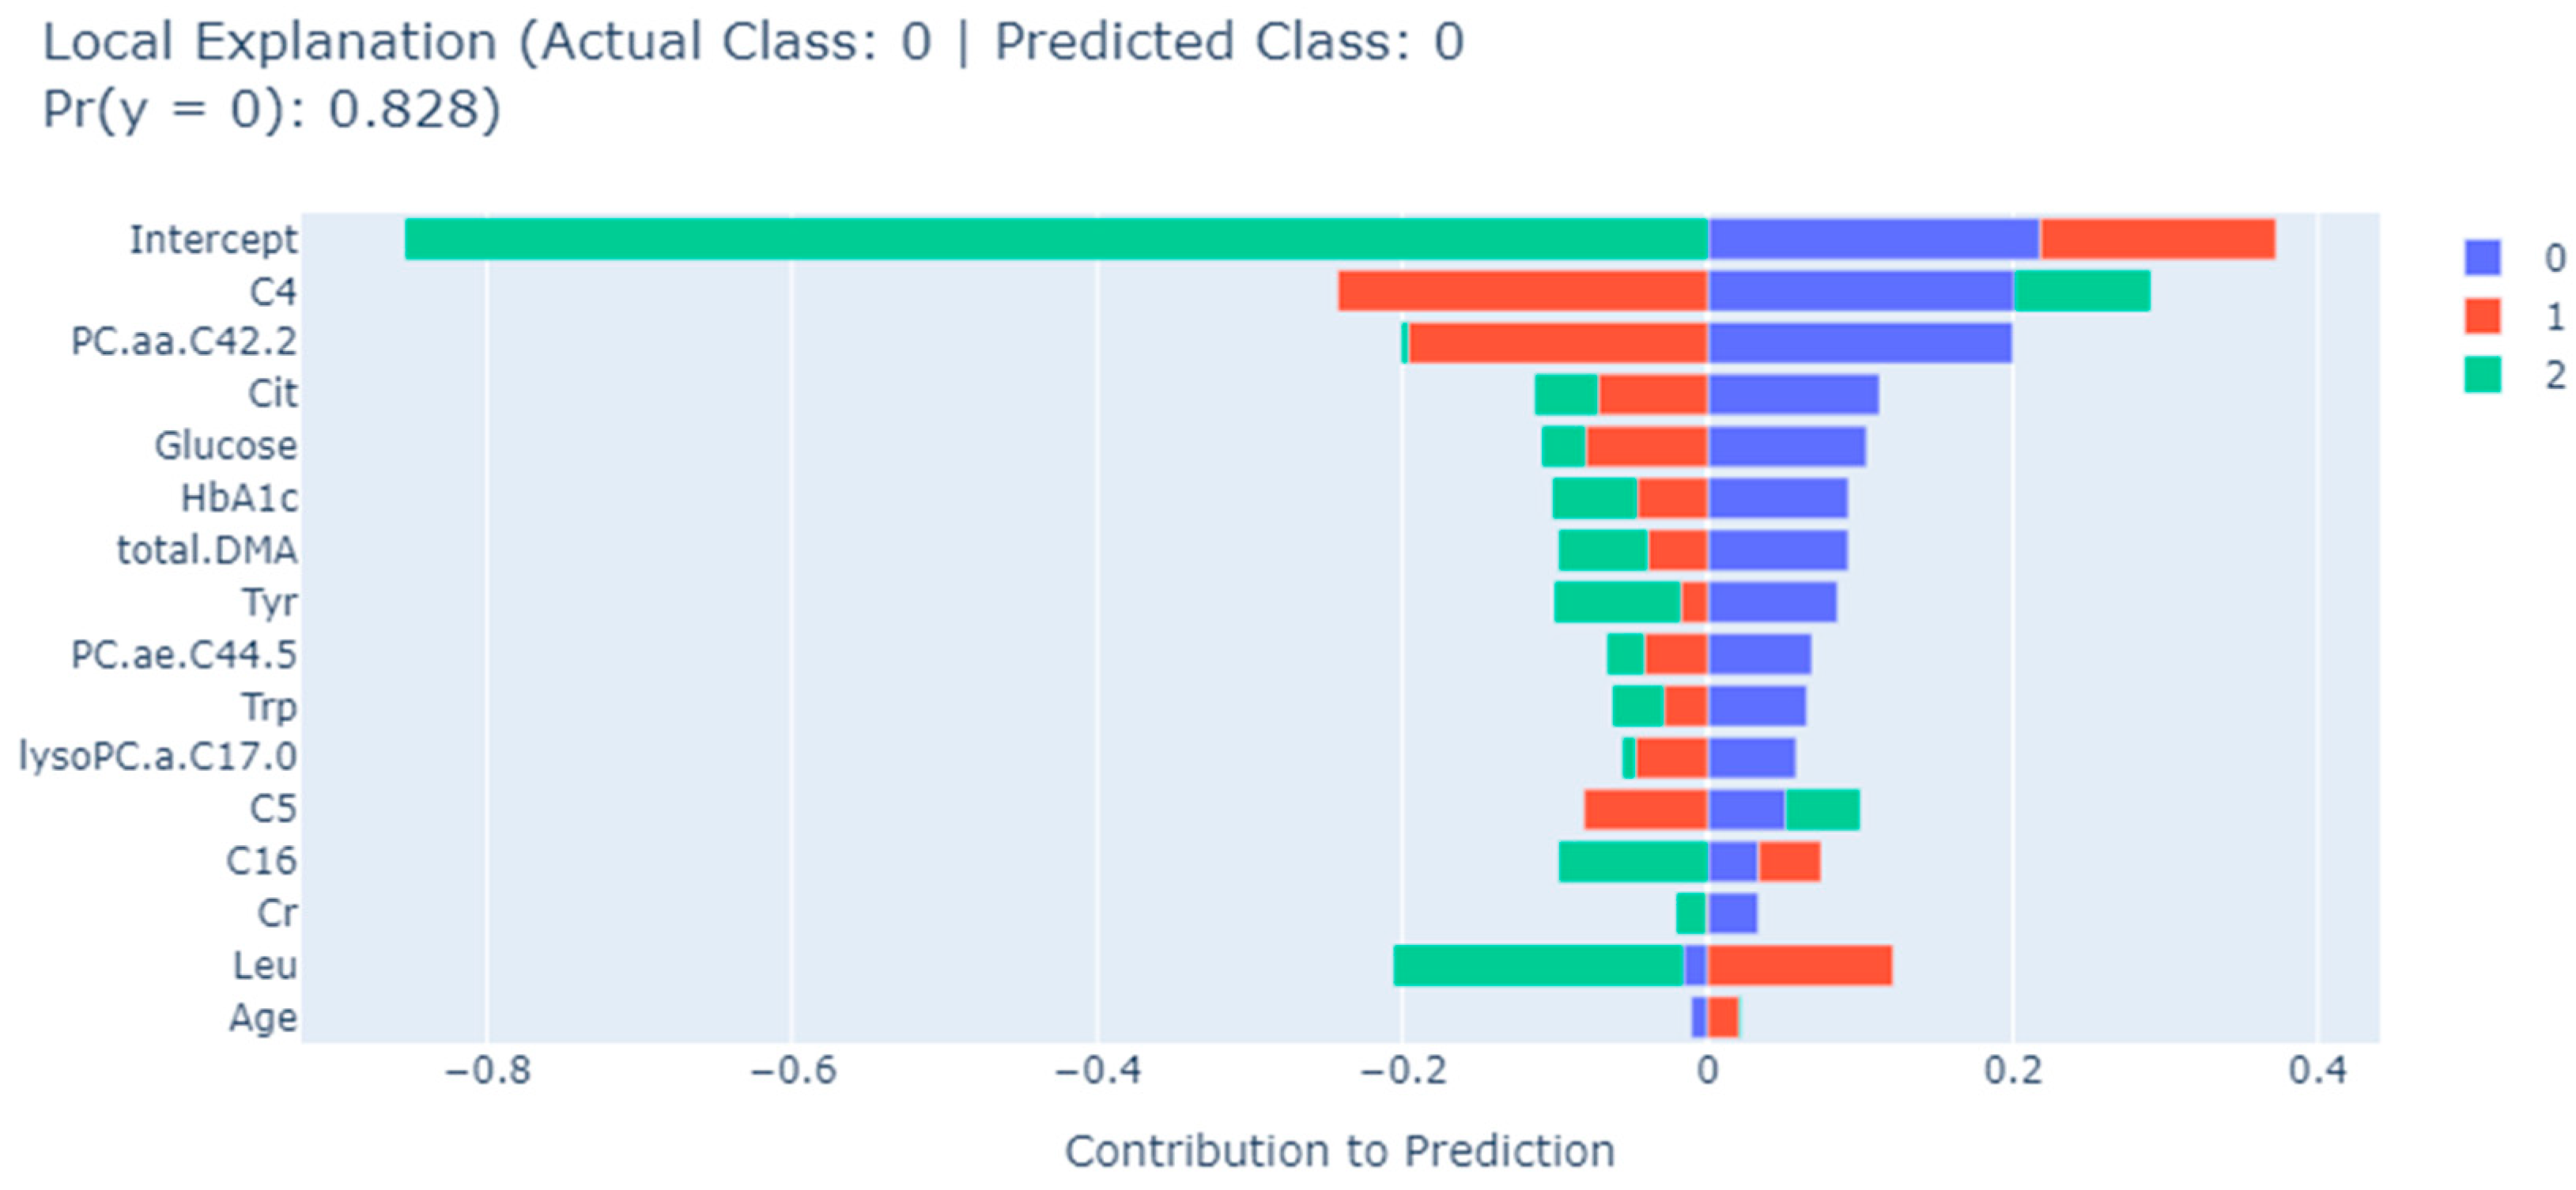The width and height of the screenshot is (2576, 1190).
Task: Click the lysoPC.a.C17.0 y-axis label
Action: click(x=158, y=757)
